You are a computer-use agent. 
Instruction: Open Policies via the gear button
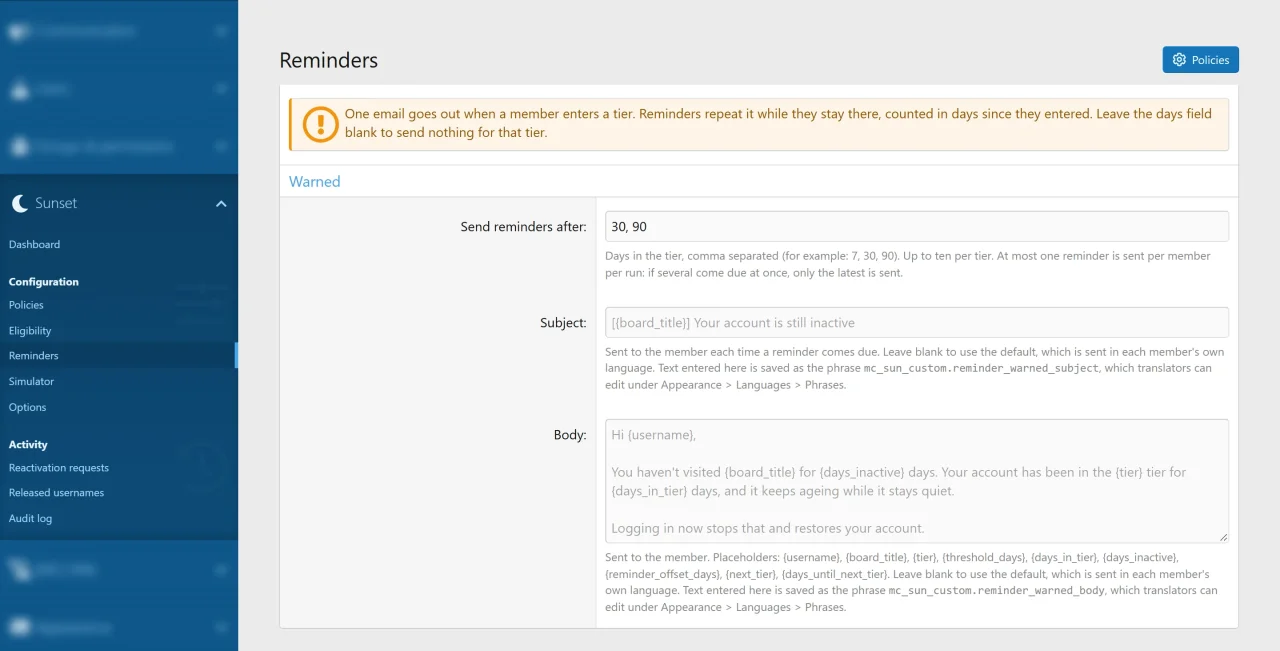1200,60
